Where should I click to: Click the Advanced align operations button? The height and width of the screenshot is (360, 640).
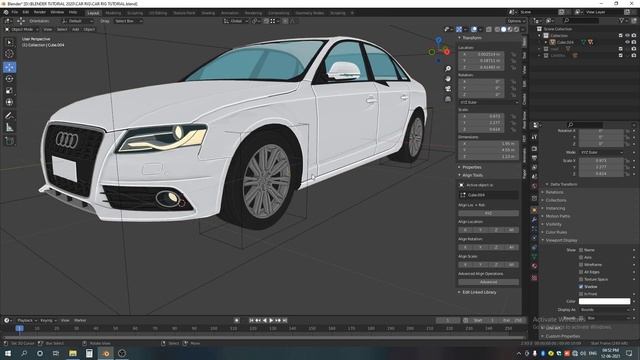[x=489, y=282]
